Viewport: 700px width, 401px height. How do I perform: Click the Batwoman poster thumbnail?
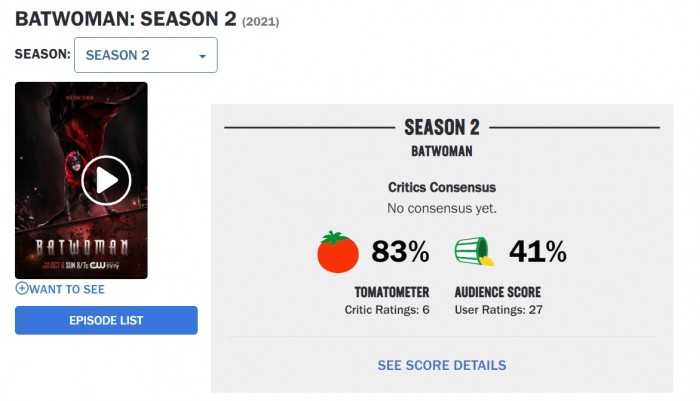tap(81, 180)
